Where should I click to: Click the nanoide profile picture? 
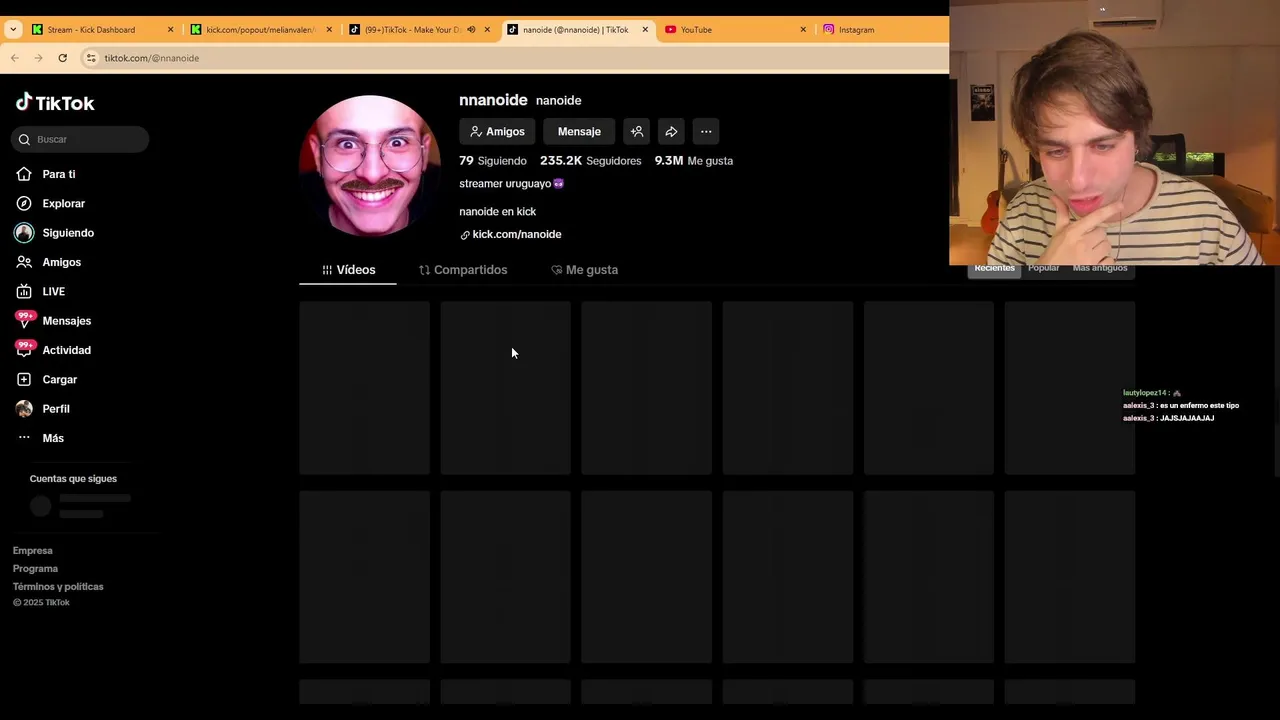tap(370, 166)
